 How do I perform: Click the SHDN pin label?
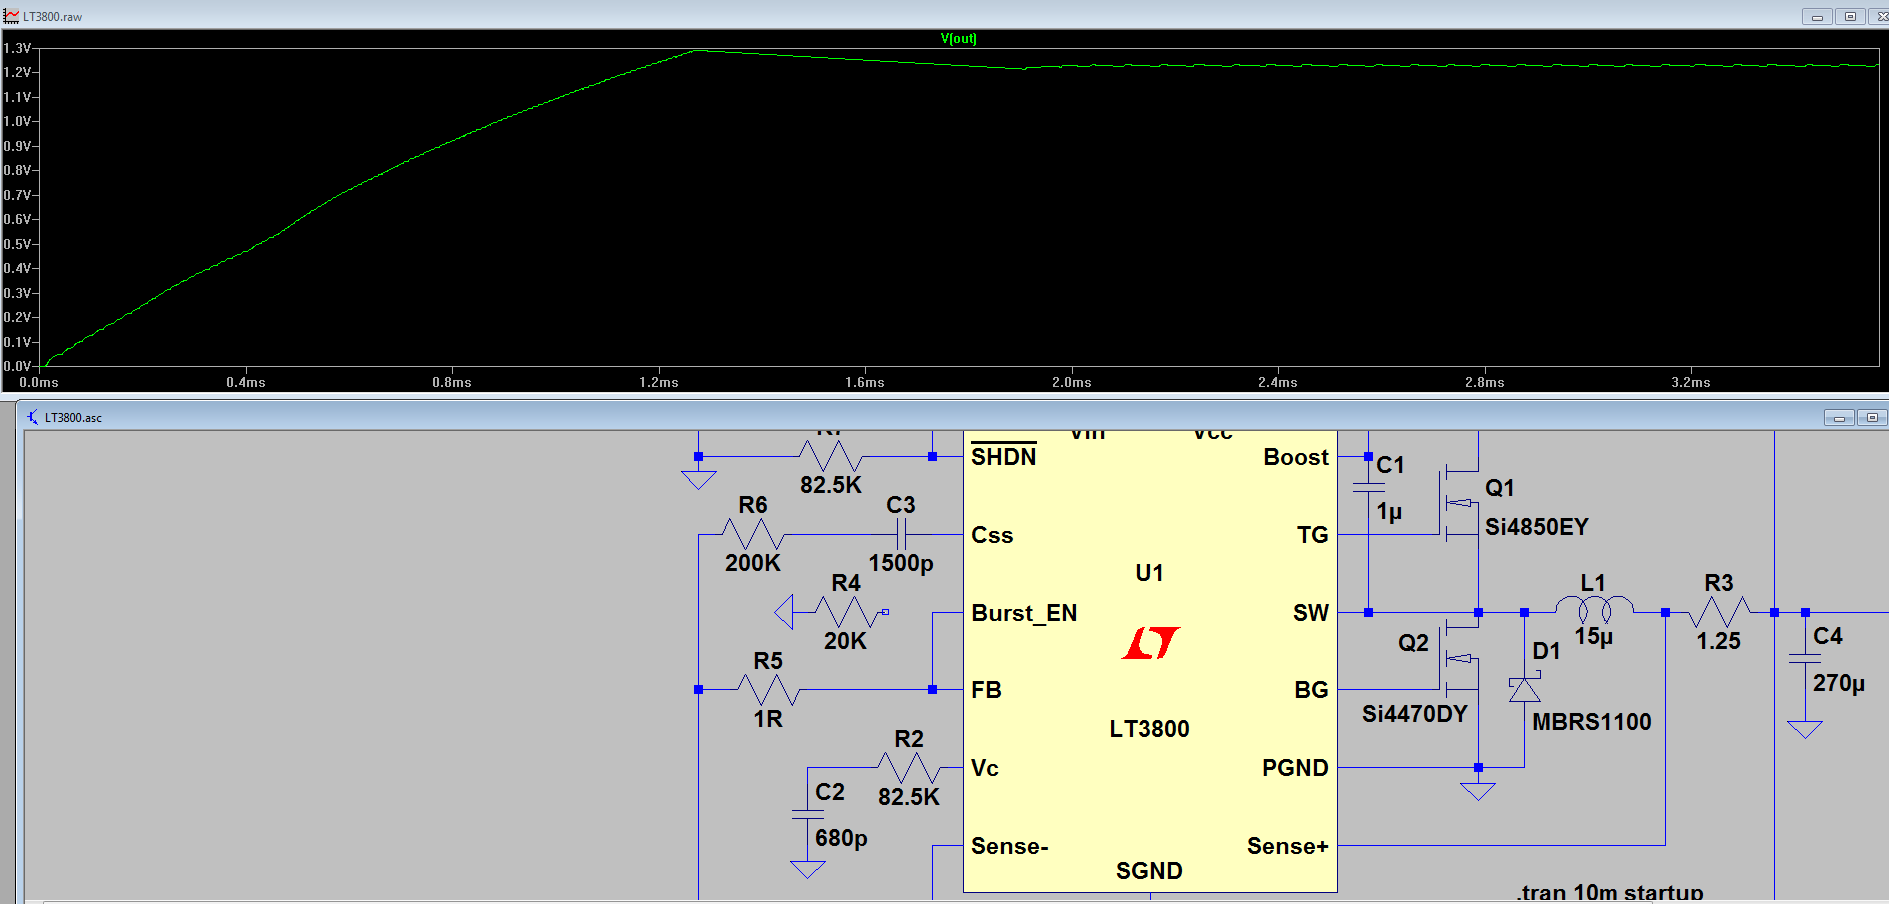1004,456
